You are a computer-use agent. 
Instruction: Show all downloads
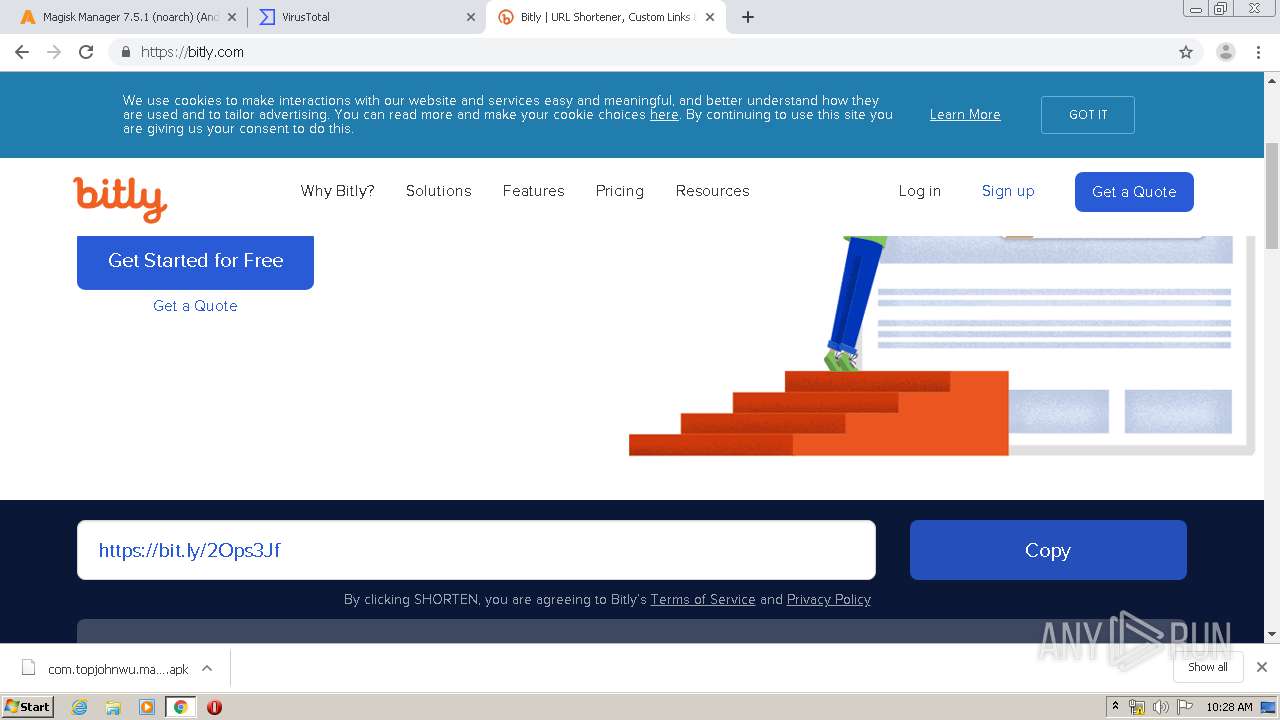click(x=1208, y=667)
